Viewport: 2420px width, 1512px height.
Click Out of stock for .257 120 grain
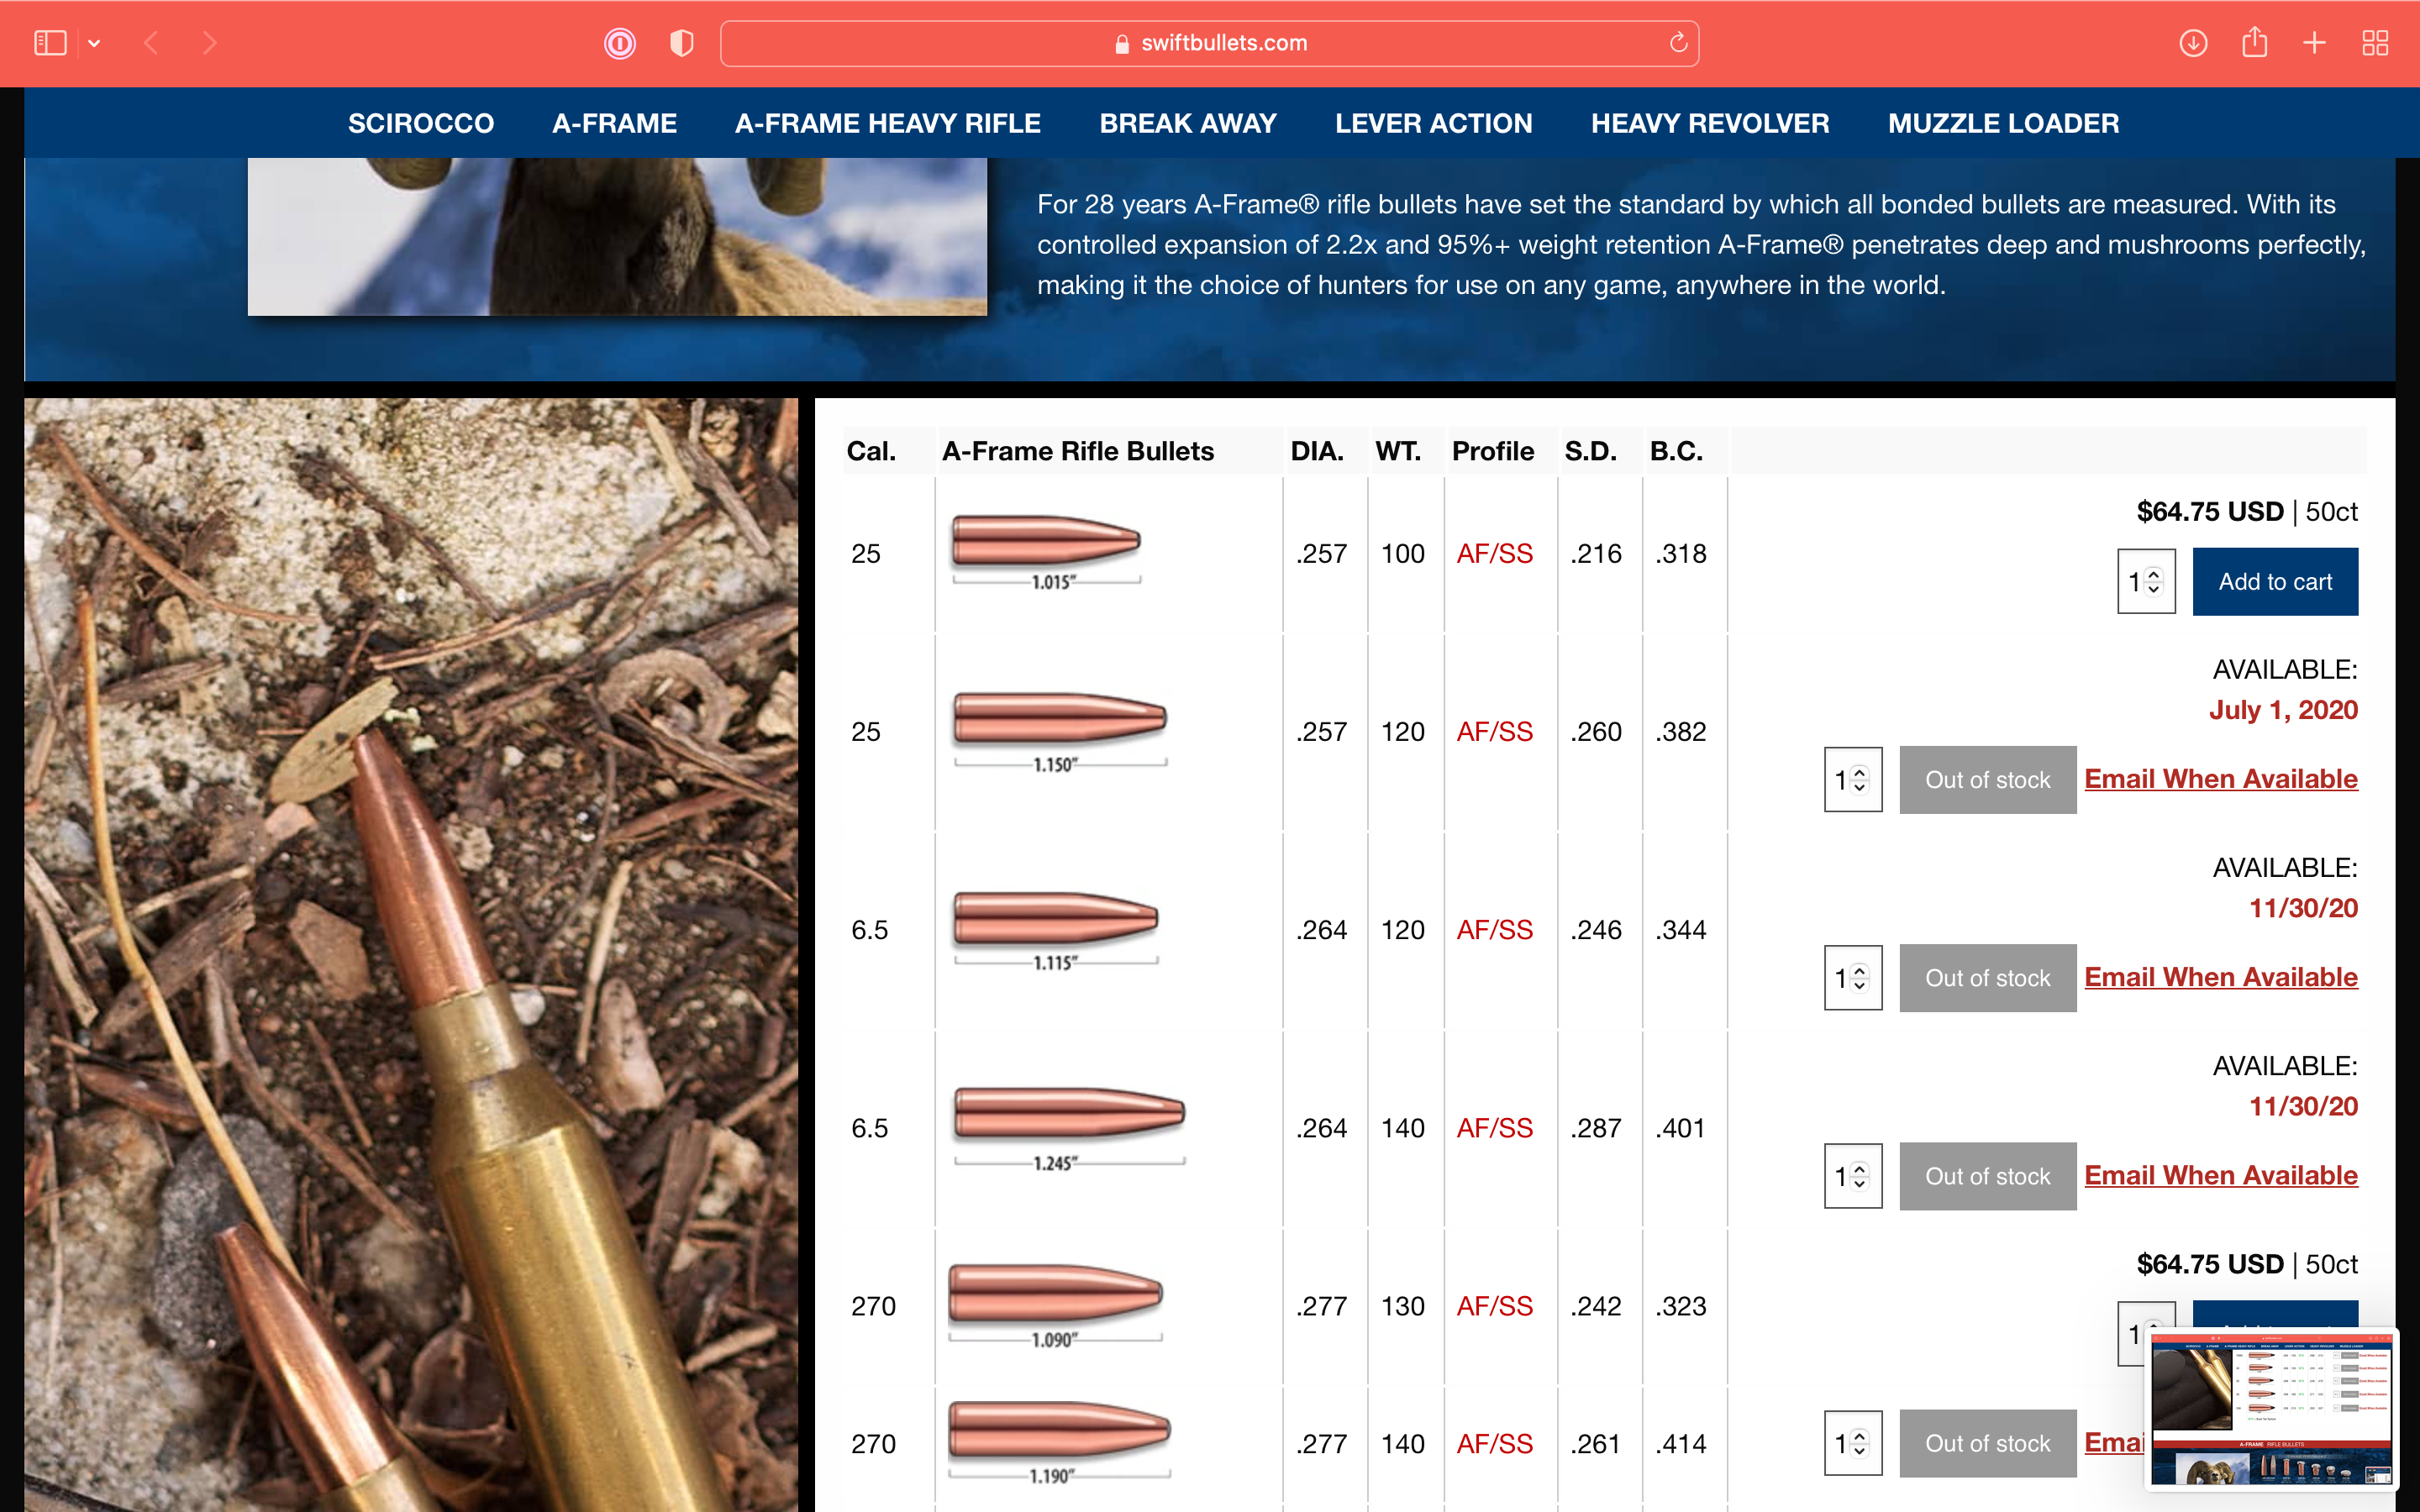coord(1988,779)
